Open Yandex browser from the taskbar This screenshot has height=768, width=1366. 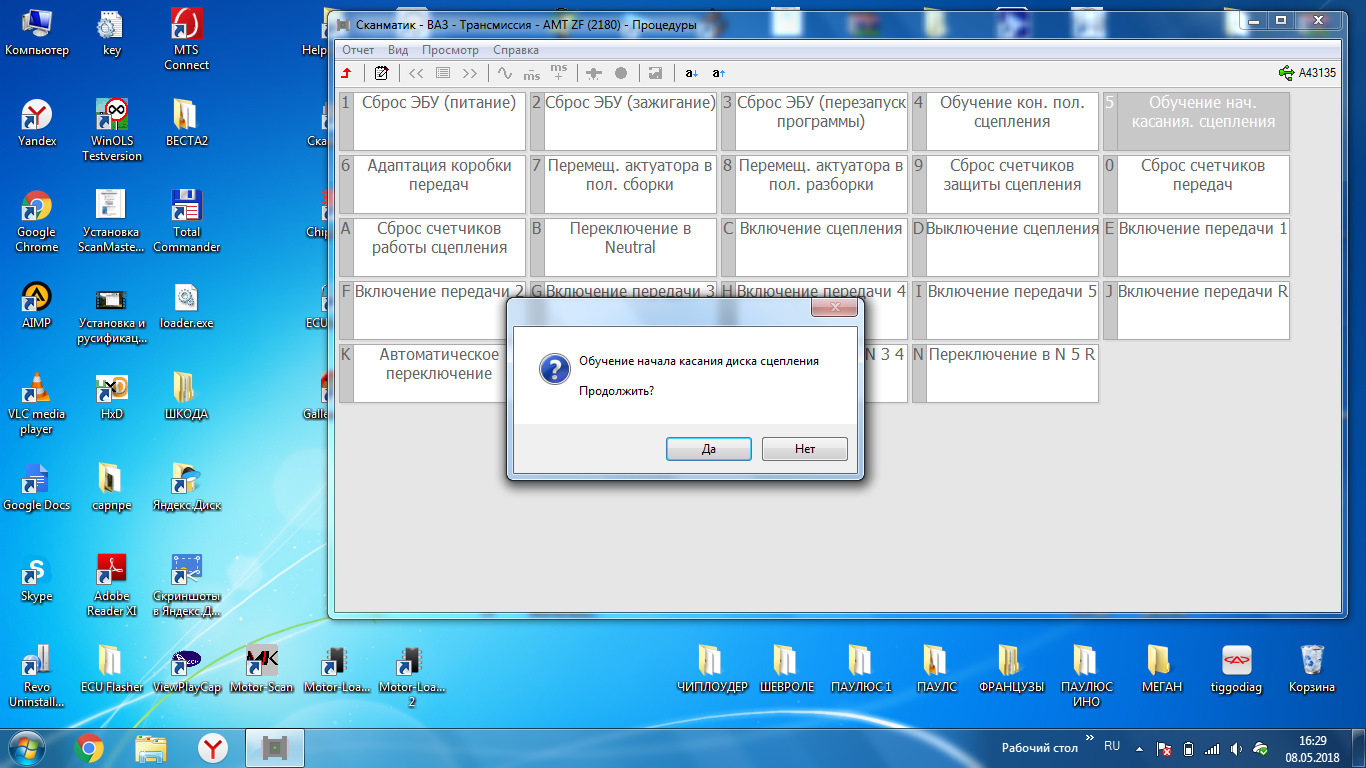[213, 748]
